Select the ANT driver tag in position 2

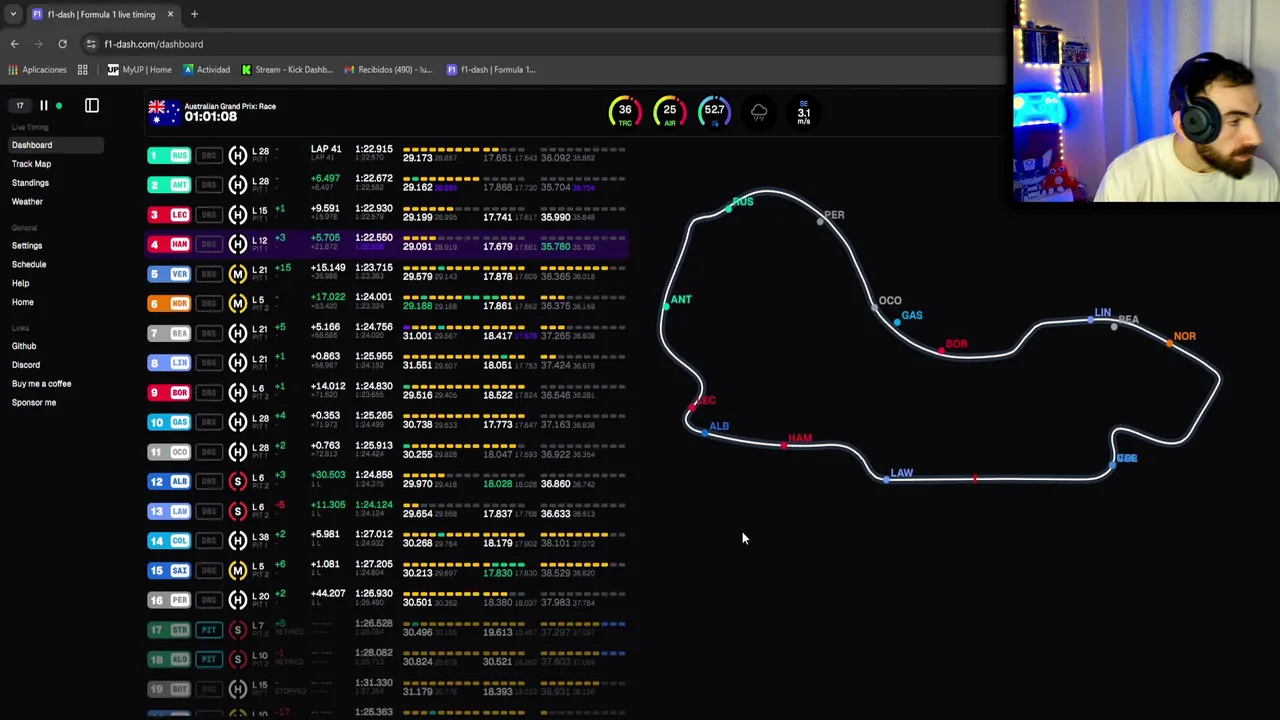(169, 185)
